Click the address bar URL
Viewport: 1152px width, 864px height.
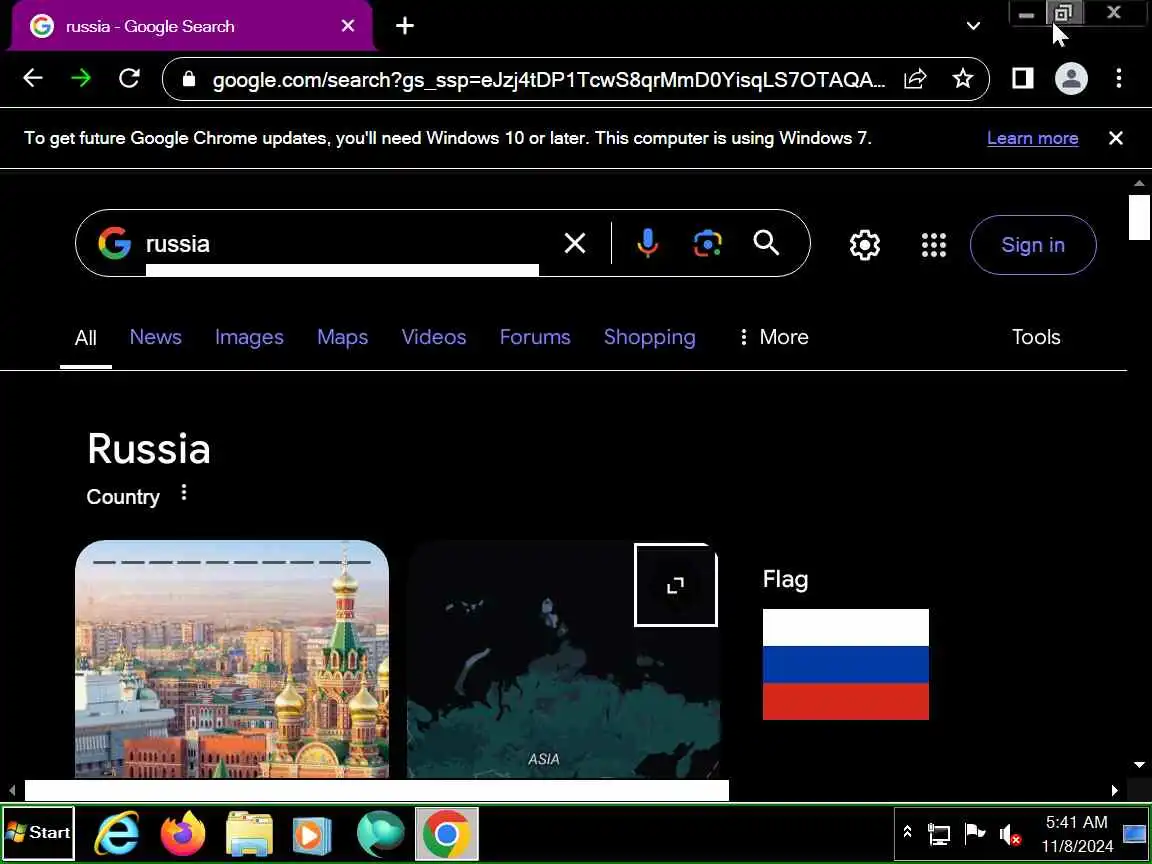[549, 79]
